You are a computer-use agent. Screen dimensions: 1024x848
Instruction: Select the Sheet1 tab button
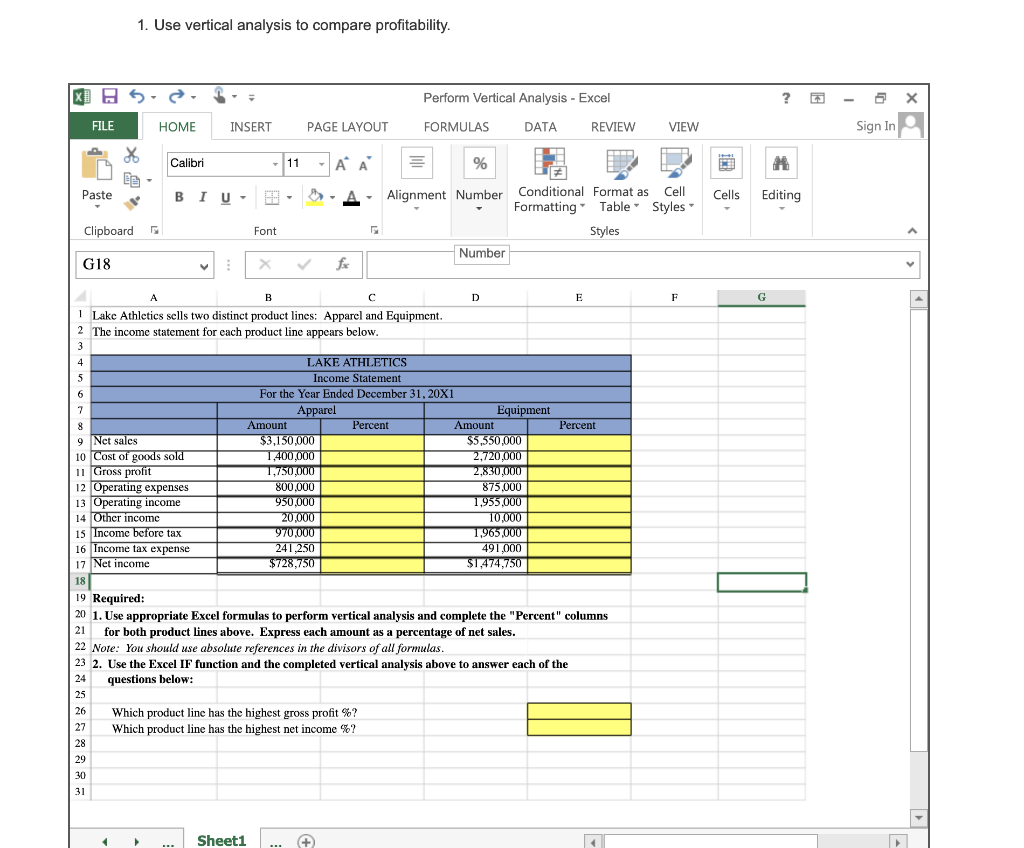click(221, 840)
